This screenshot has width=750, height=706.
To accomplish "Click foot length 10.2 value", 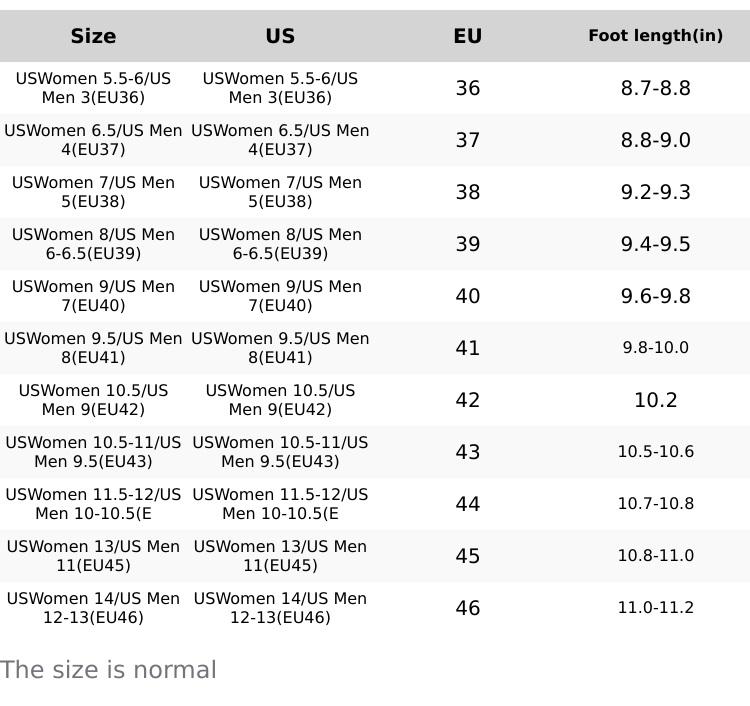I will pos(655,400).
